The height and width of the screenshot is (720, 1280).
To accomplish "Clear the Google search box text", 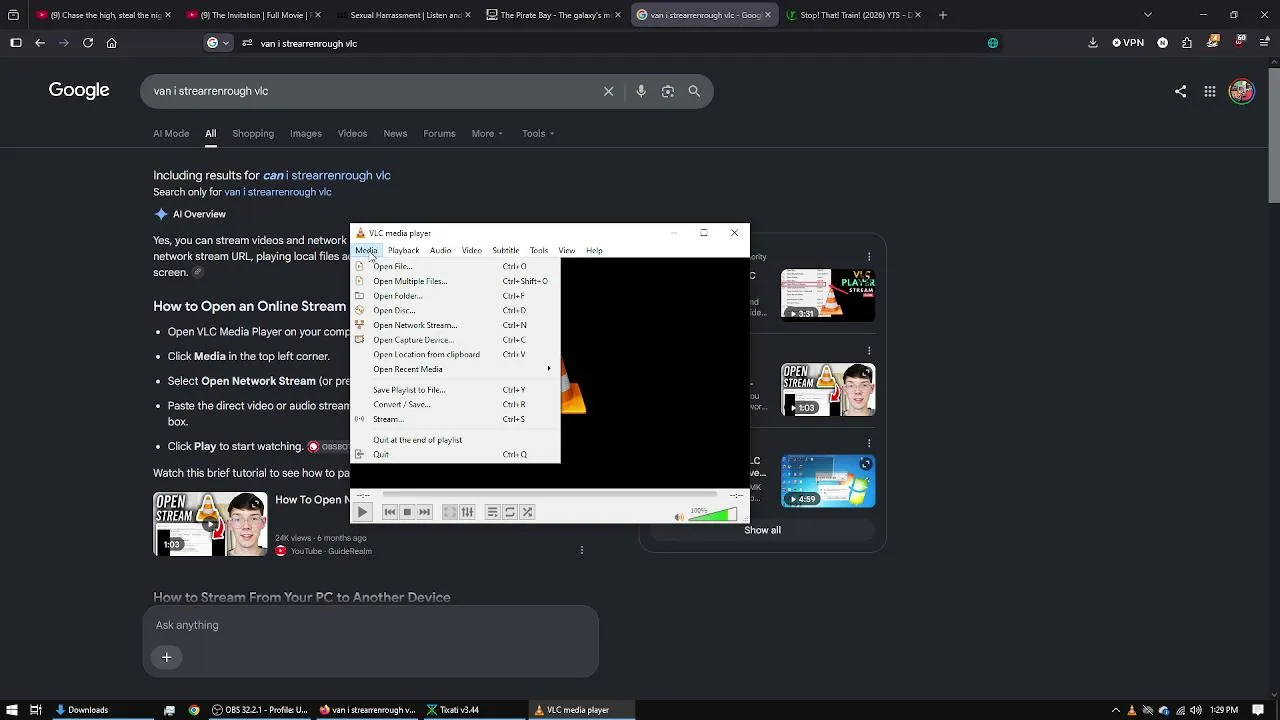I will [x=608, y=91].
